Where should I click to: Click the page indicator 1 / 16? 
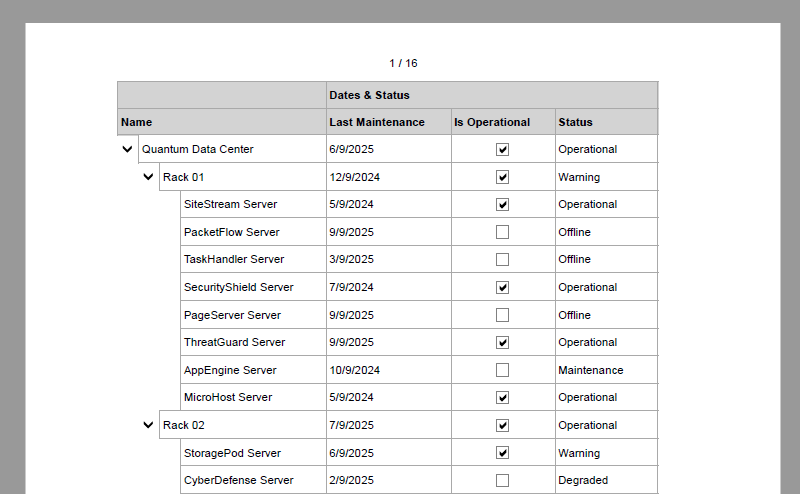pyautogui.click(x=403, y=63)
